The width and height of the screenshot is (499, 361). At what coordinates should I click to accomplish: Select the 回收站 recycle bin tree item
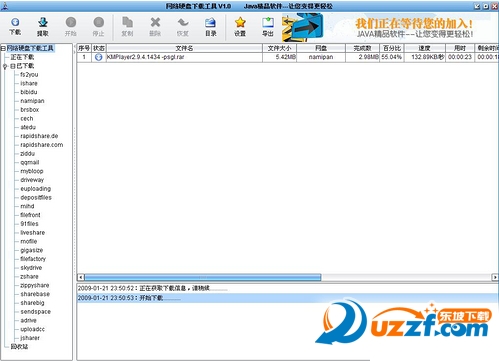(19, 347)
